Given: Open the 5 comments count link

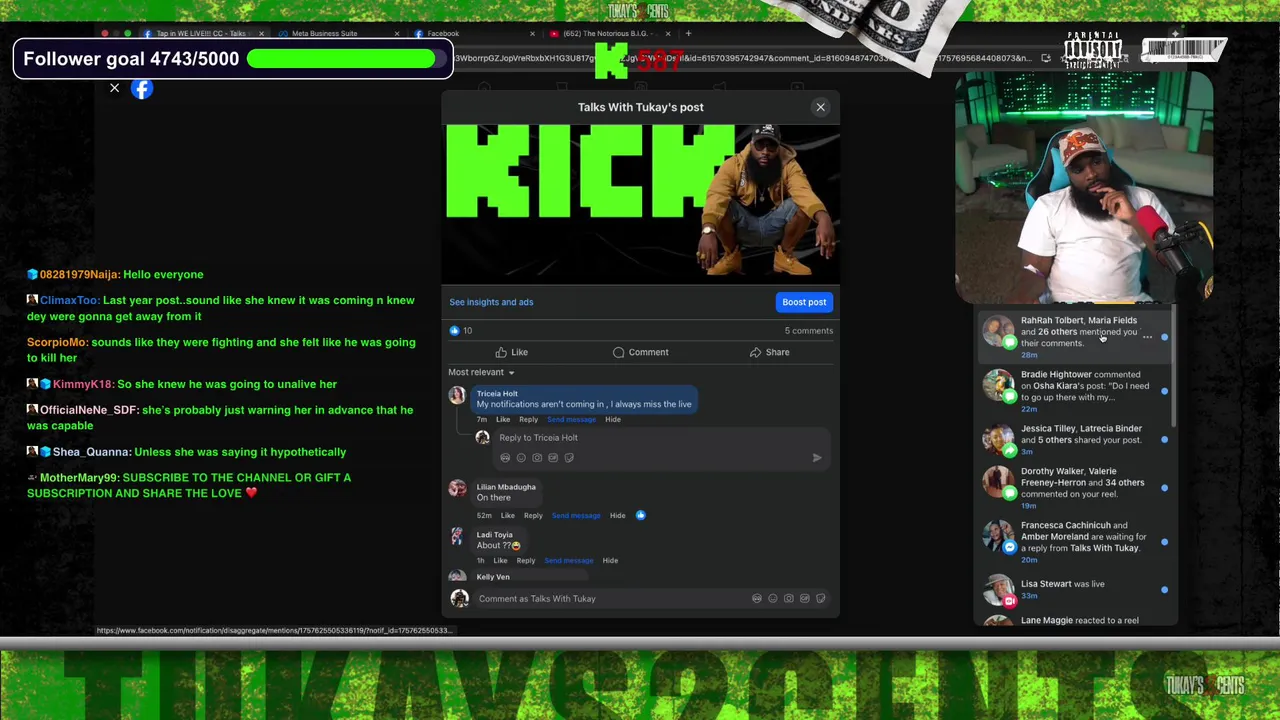Looking at the screenshot, I should pos(808,331).
